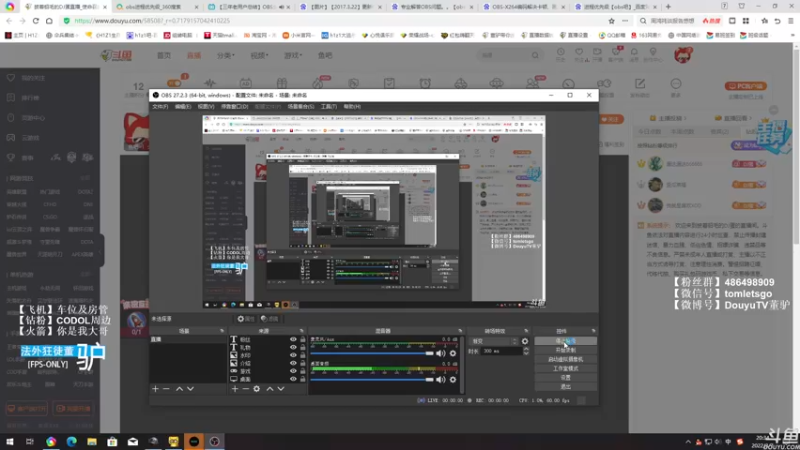The height and width of the screenshot is (450, 800).
Task: Click the transition duration 300 ms field
Action: 501,351
